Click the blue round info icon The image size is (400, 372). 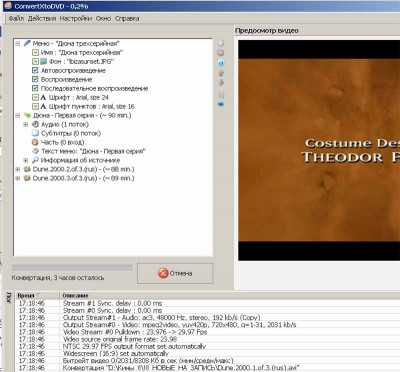point(220,63)
